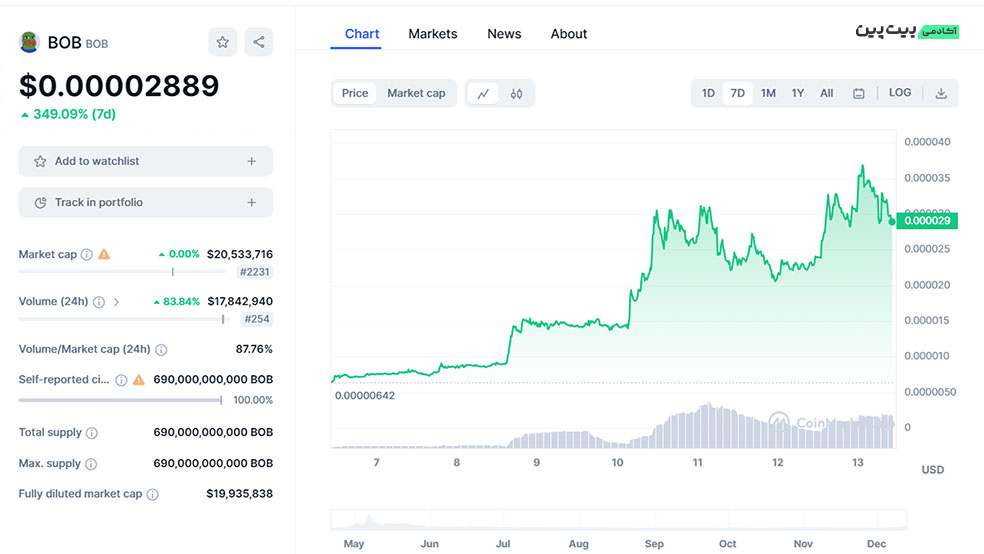The image size is (984, 554).
Task: Click the Max. supply info icon
Action: (91, 464)
